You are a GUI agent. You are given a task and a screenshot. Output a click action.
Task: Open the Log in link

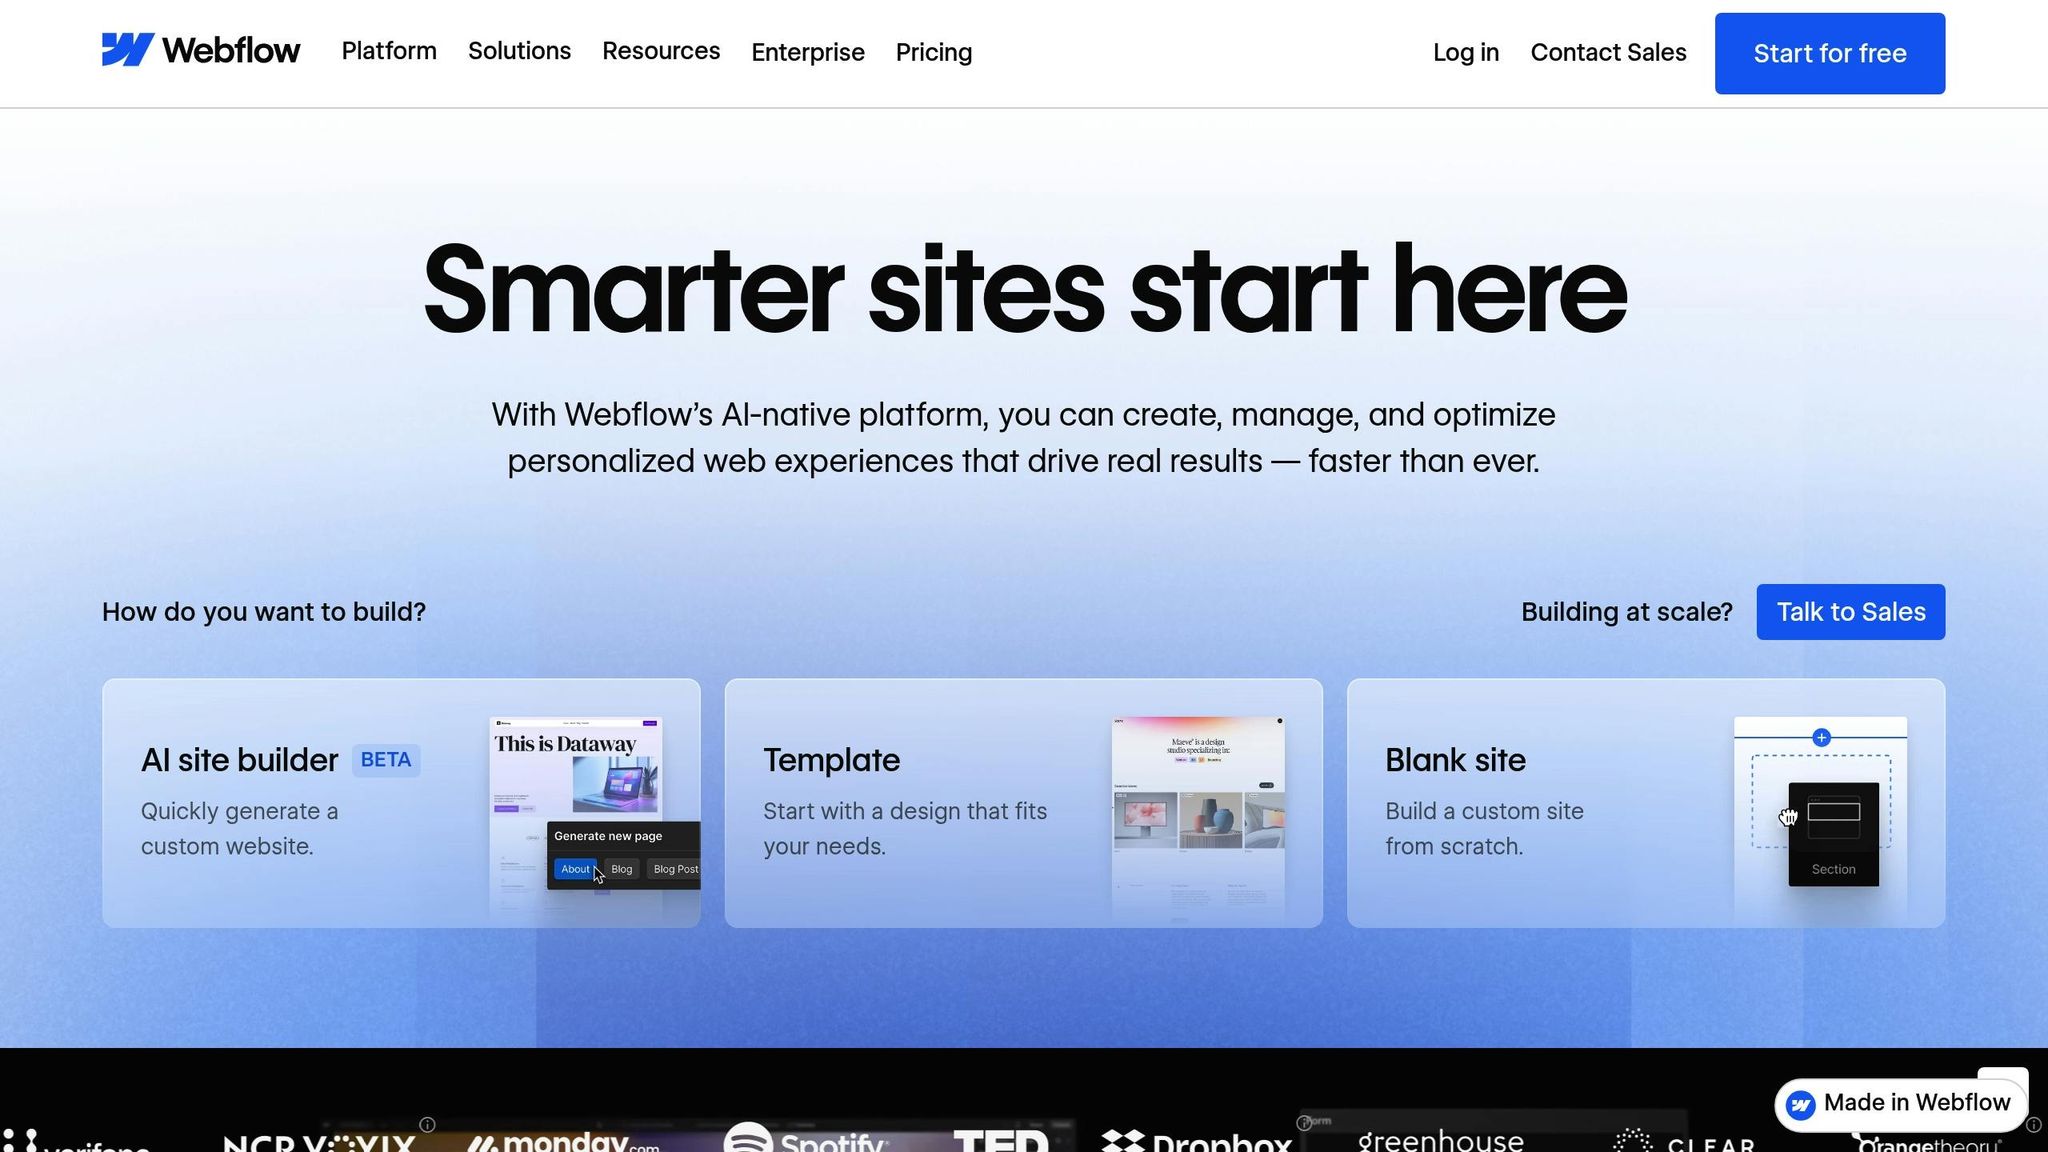point(1465,52)
